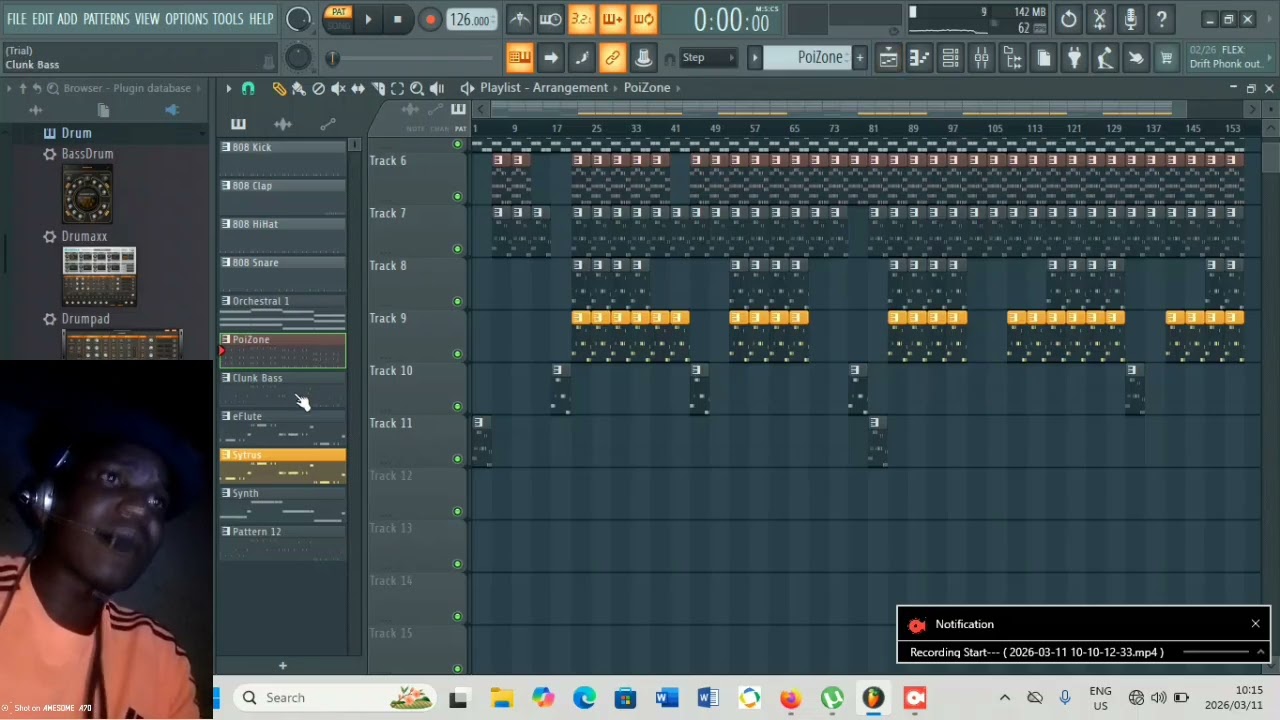Mute Track 9 with its green LED
1280x720 pixels.
point(458,354)
